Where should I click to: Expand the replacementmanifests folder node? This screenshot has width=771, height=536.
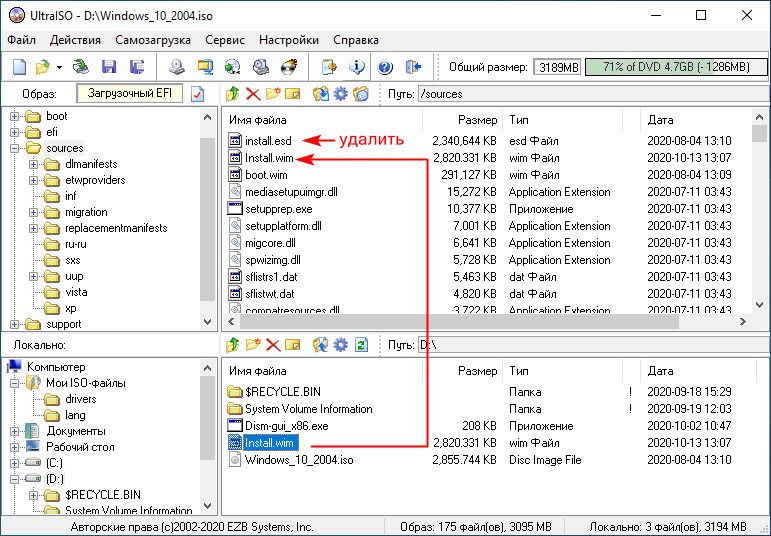click(x=33, y=228)
